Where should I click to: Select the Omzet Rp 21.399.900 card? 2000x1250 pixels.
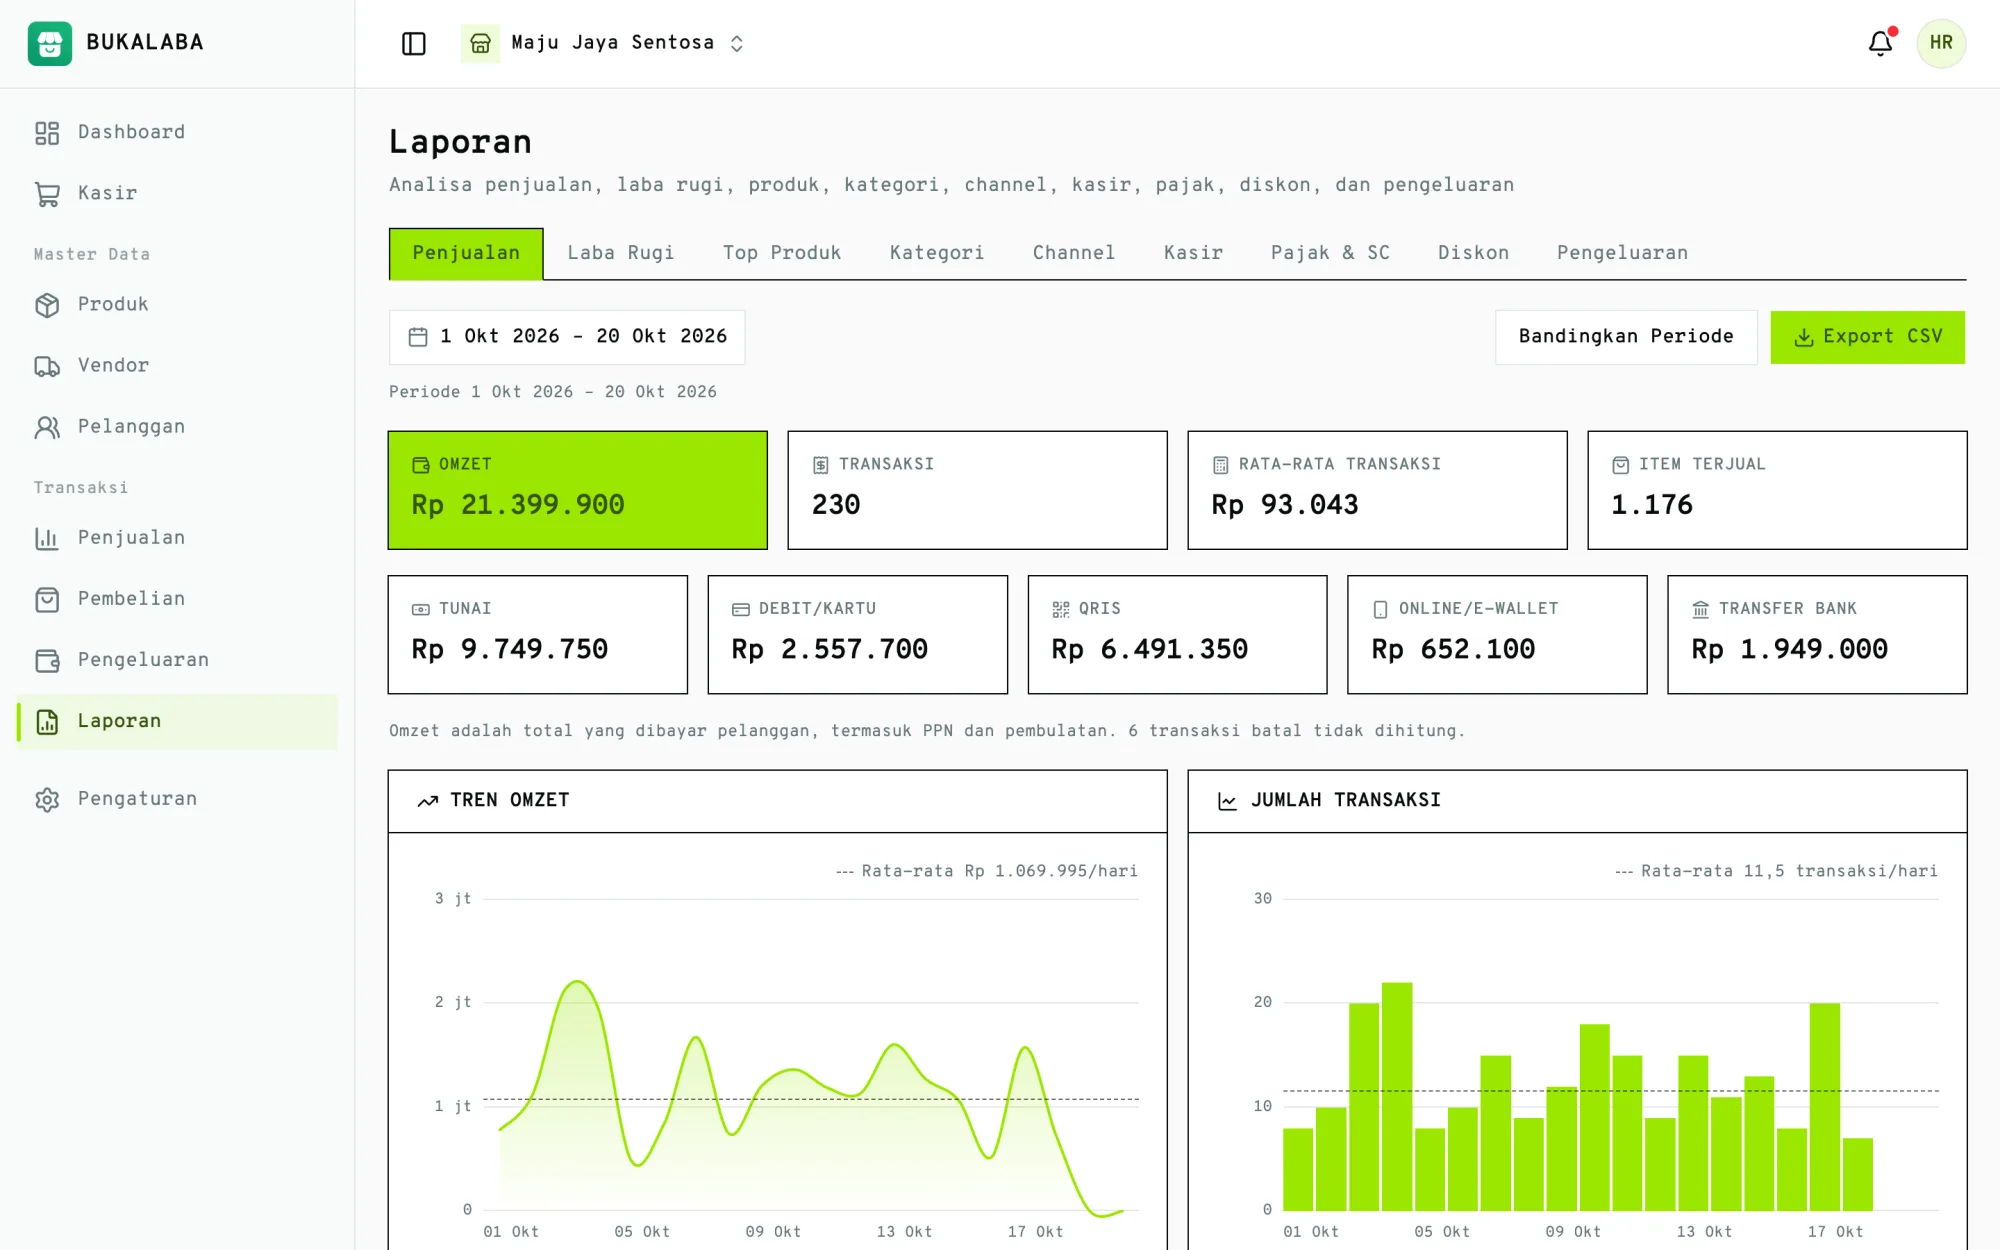point(578,490)
